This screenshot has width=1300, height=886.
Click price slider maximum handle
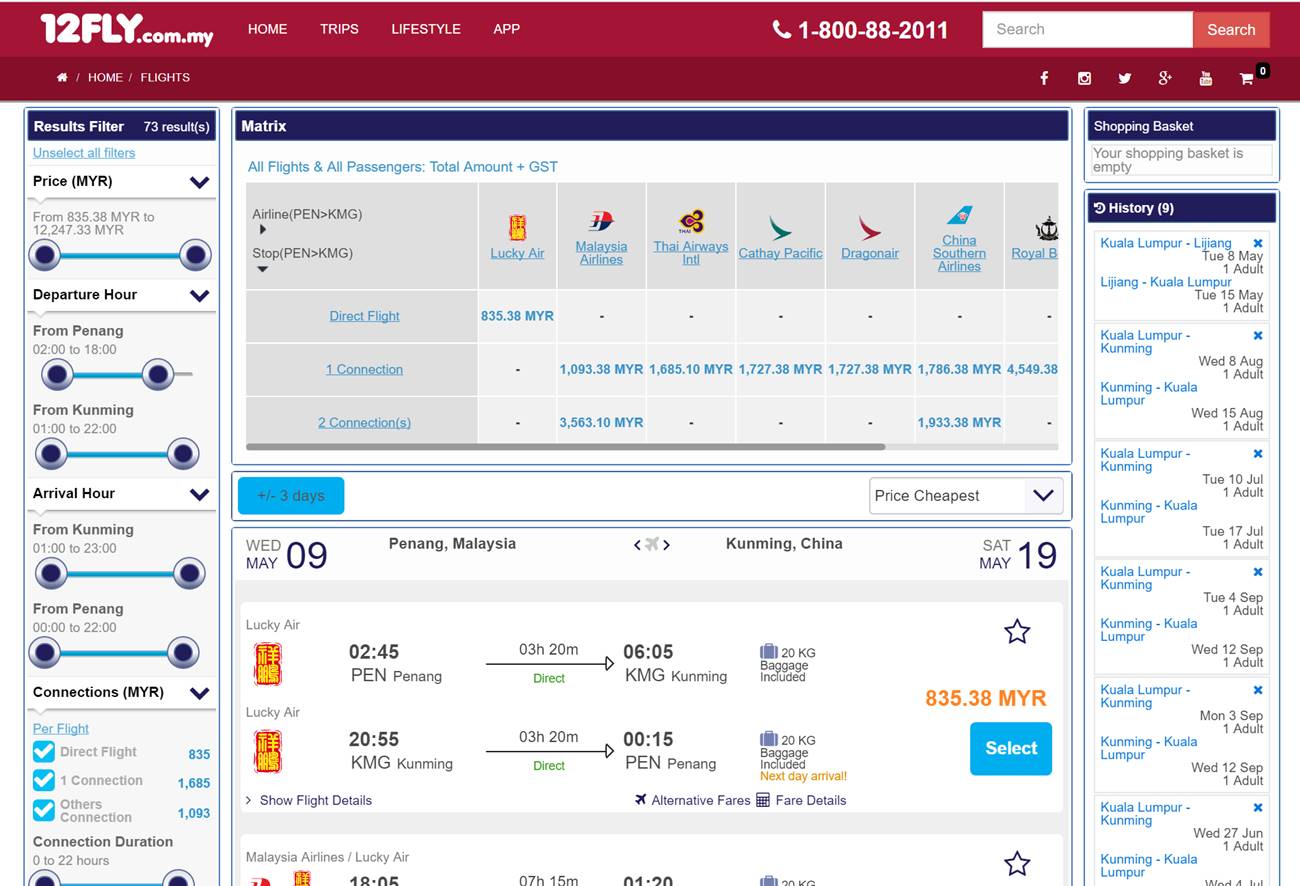[x=195, y=255]
